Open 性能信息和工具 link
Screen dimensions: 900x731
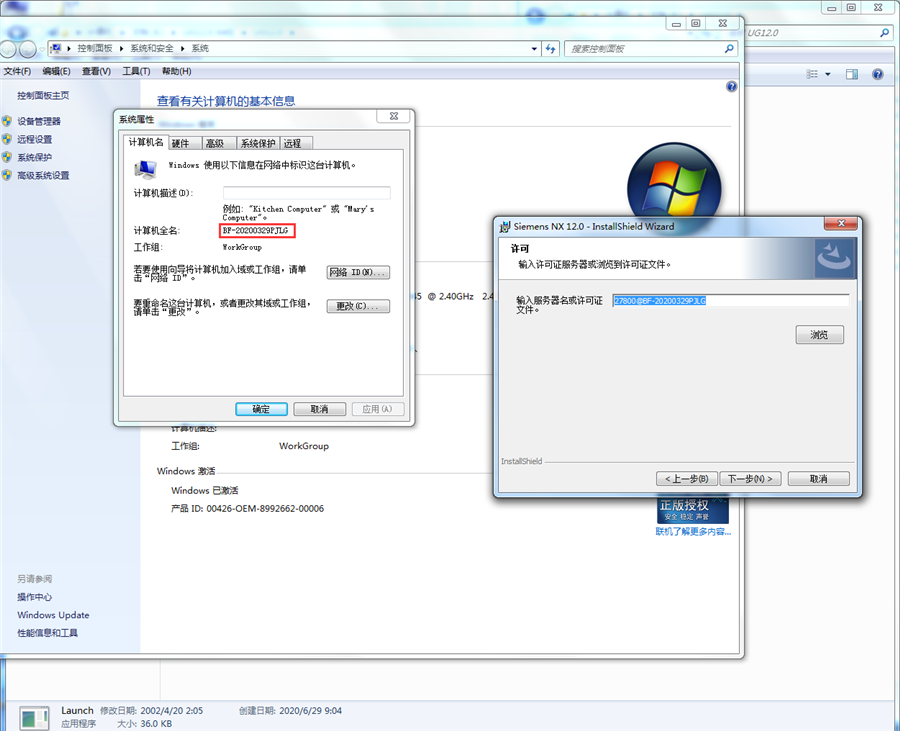click(47, 633)
